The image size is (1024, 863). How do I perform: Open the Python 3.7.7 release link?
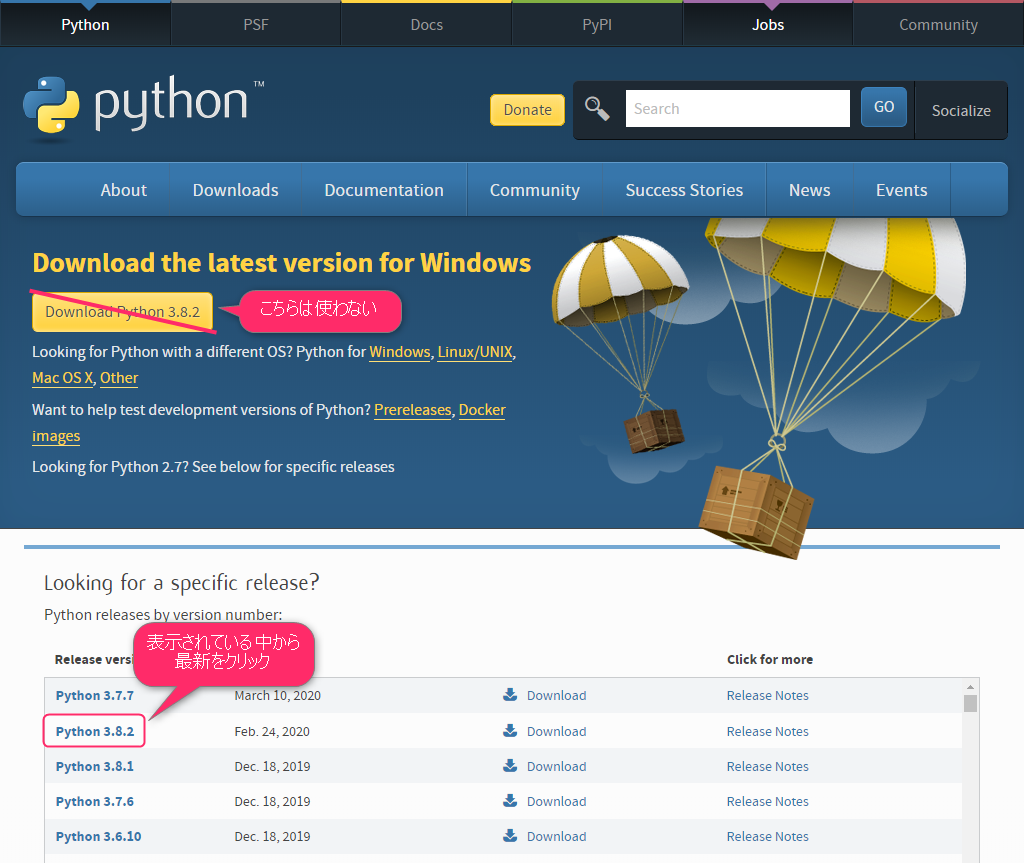coord(95,695)
